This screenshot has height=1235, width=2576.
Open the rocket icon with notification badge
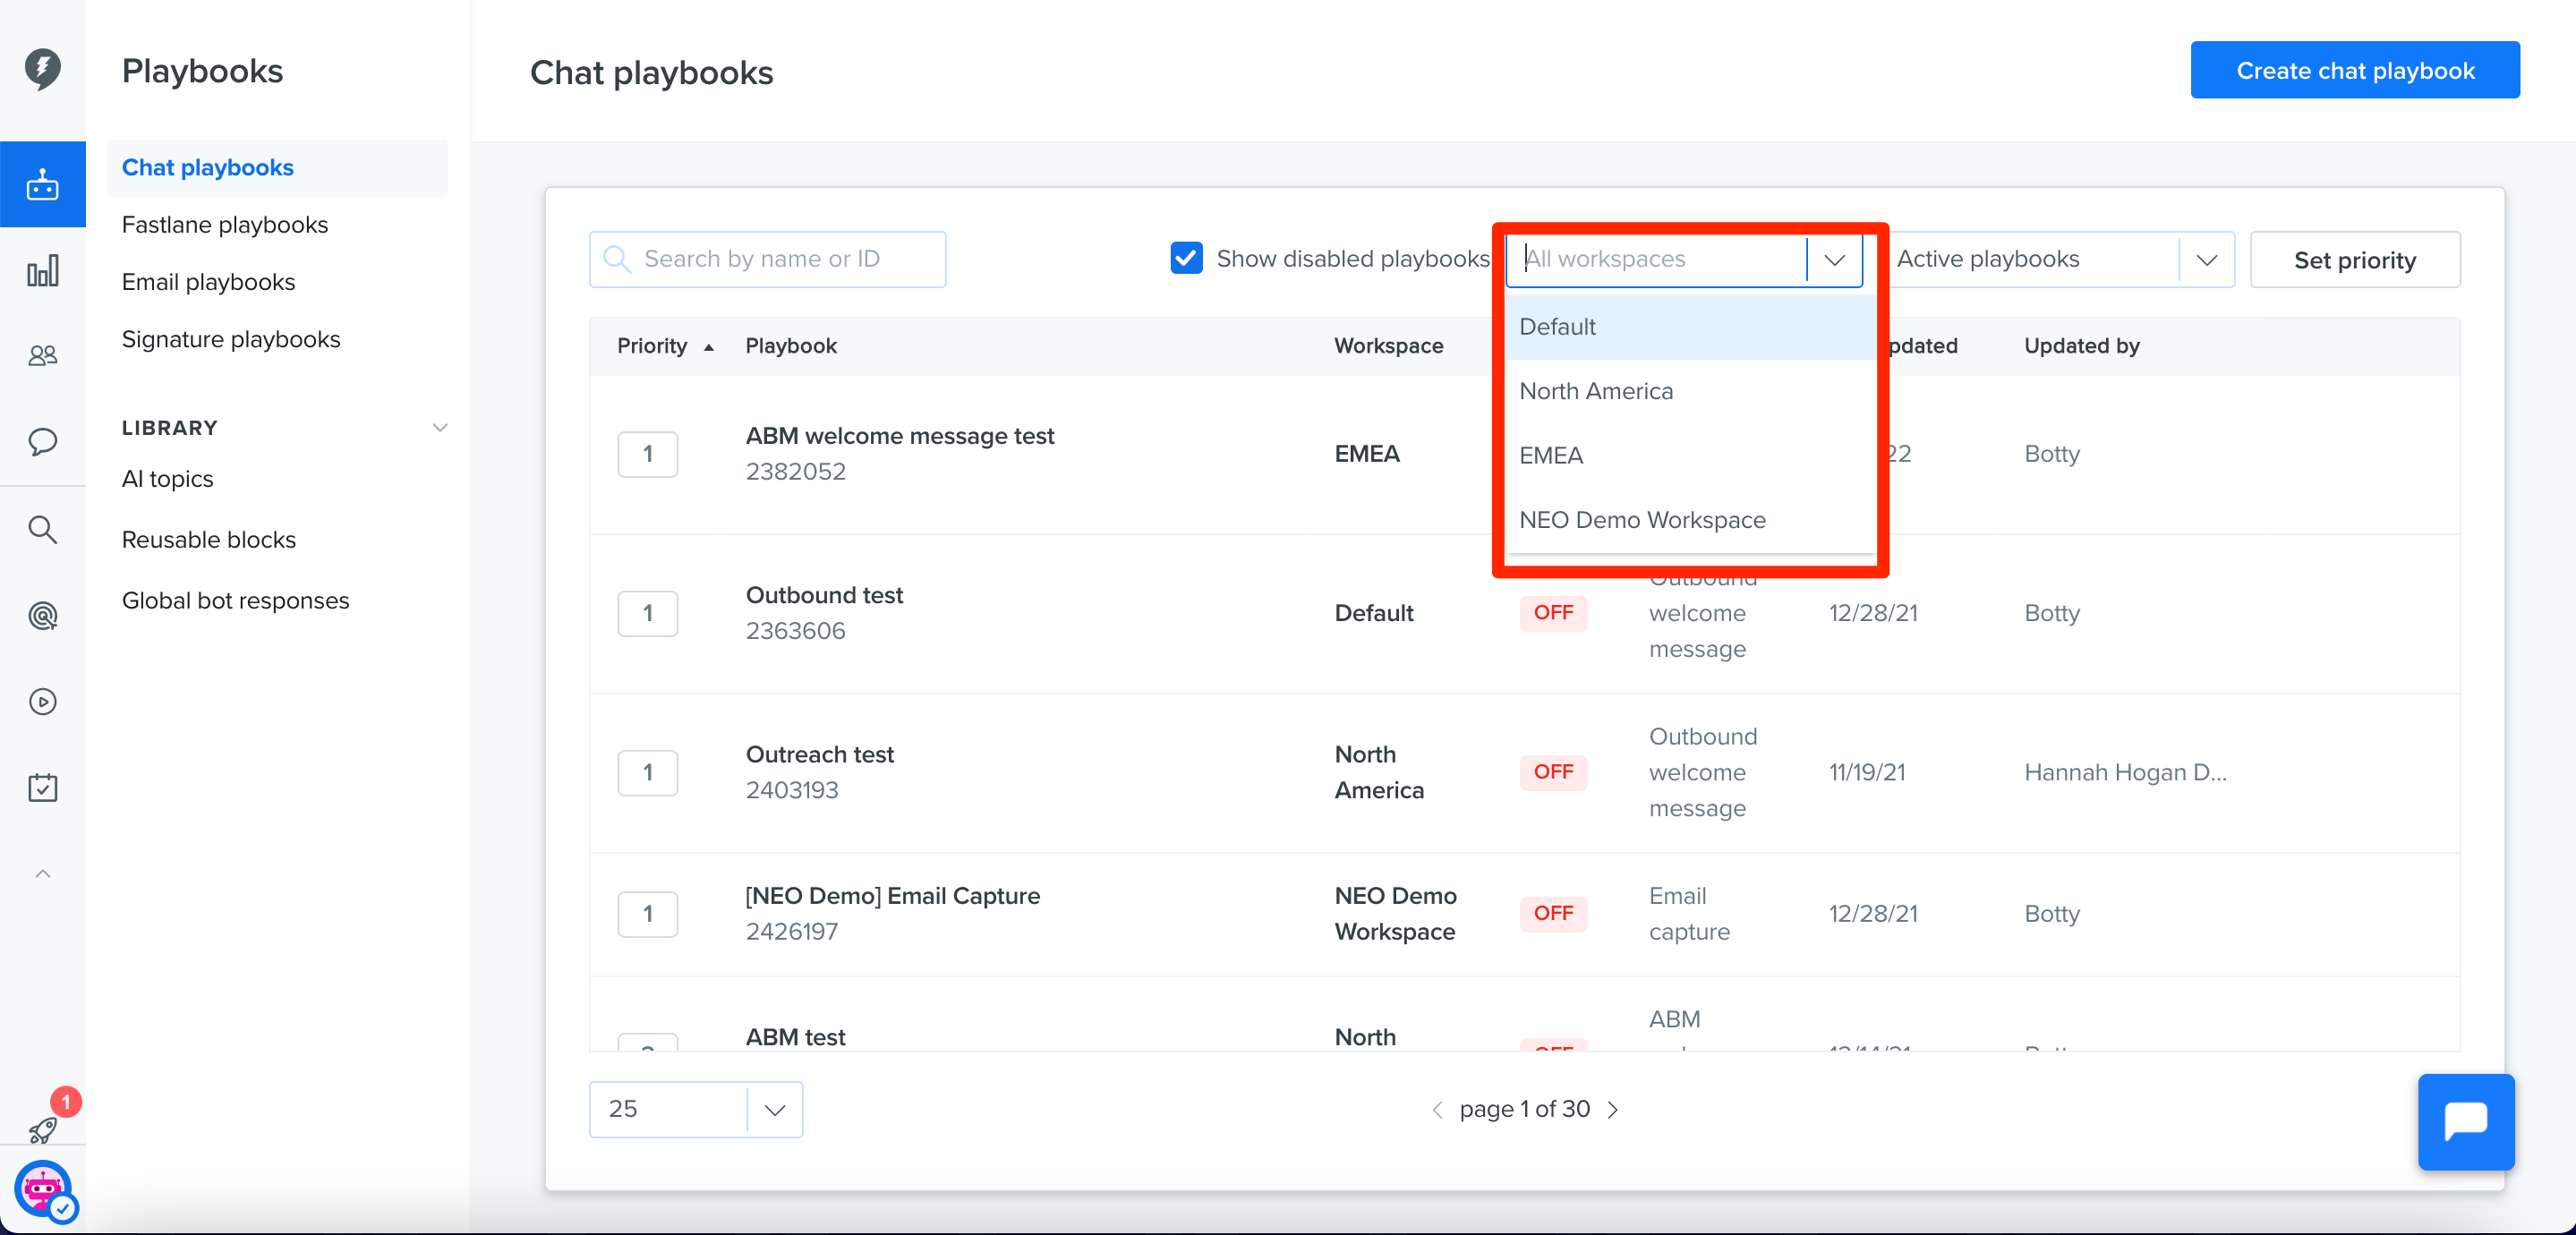pos(42,1129)
